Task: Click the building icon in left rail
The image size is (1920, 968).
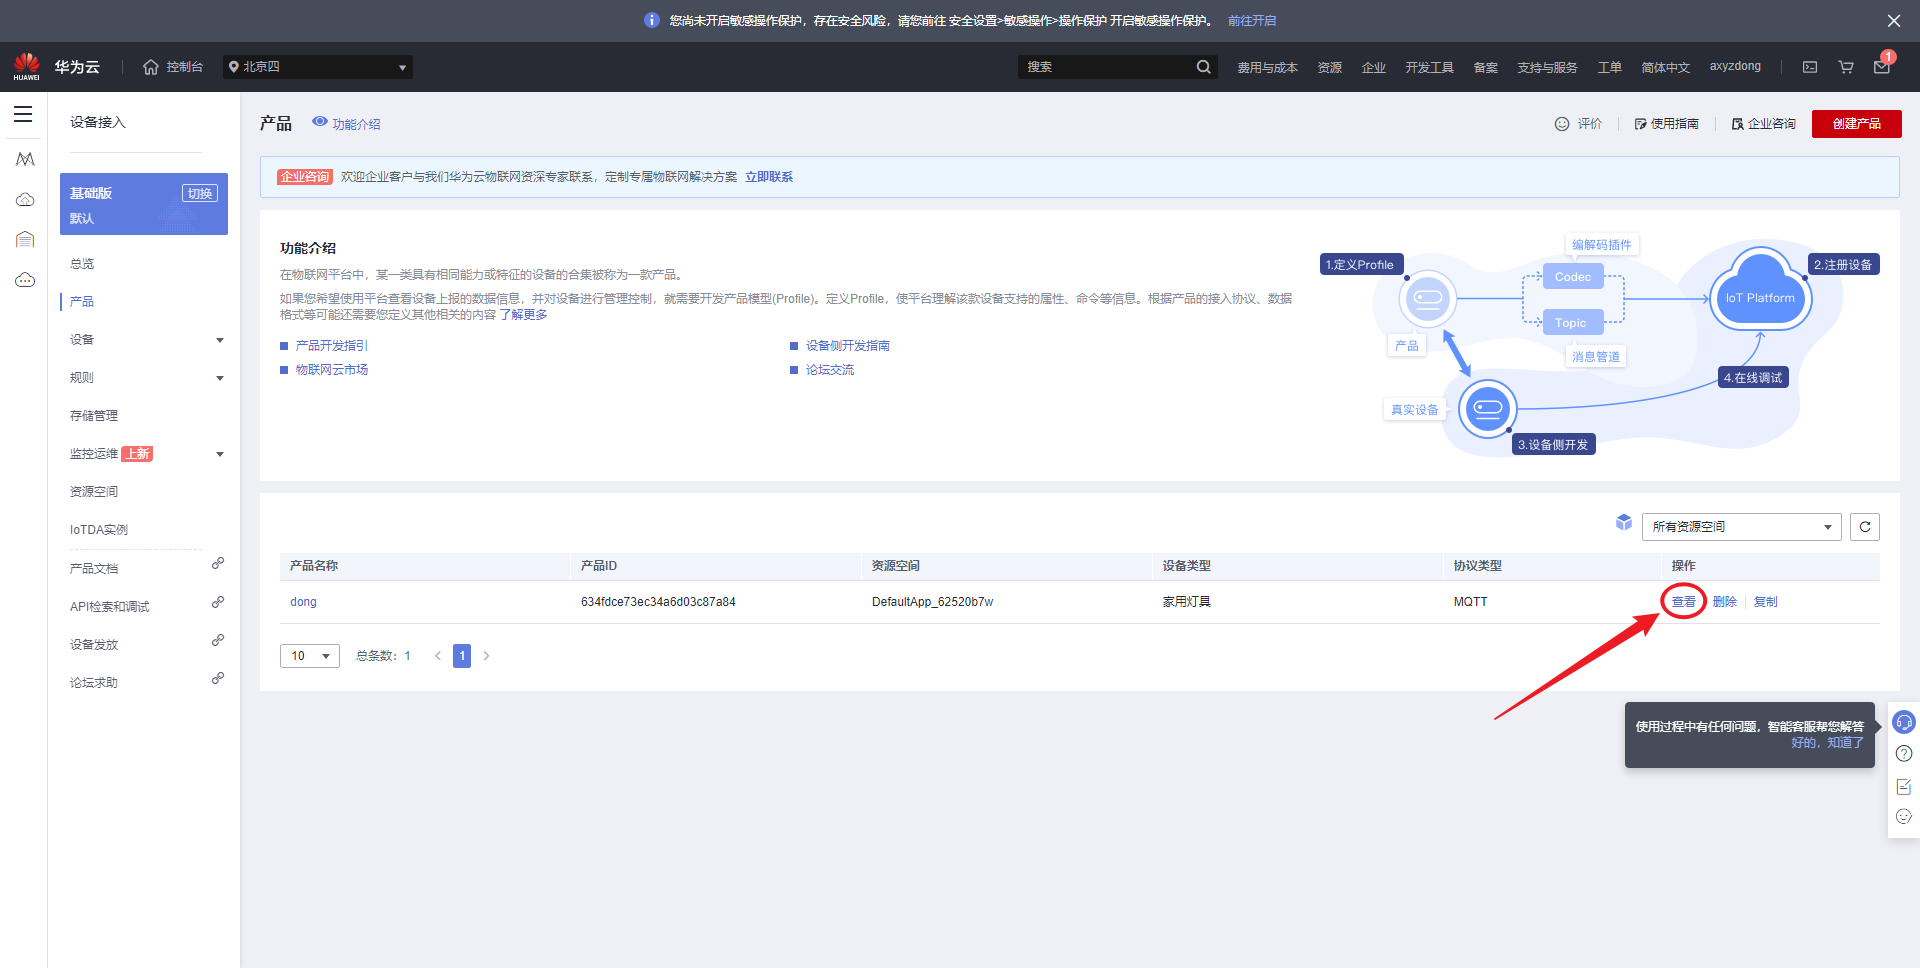Action: [25, 239]
